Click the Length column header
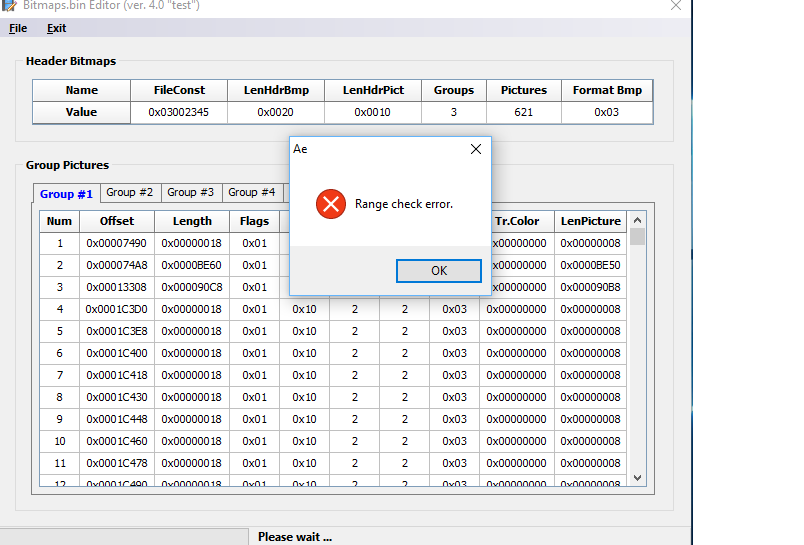Screen dimensions: 804x545 click(x=192, y=221)
